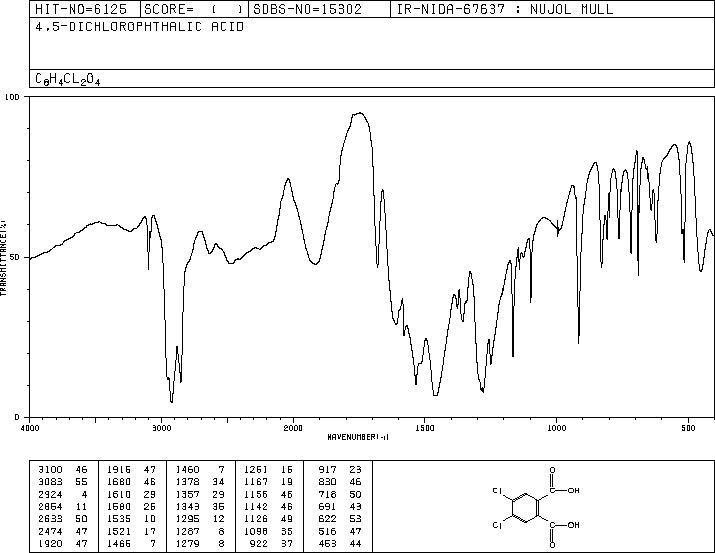This screenshot has height=553, width=715.
Task: Click the IR-NIDA-67637 : NUJOL MULL label
Action: (x=505, y=9)
